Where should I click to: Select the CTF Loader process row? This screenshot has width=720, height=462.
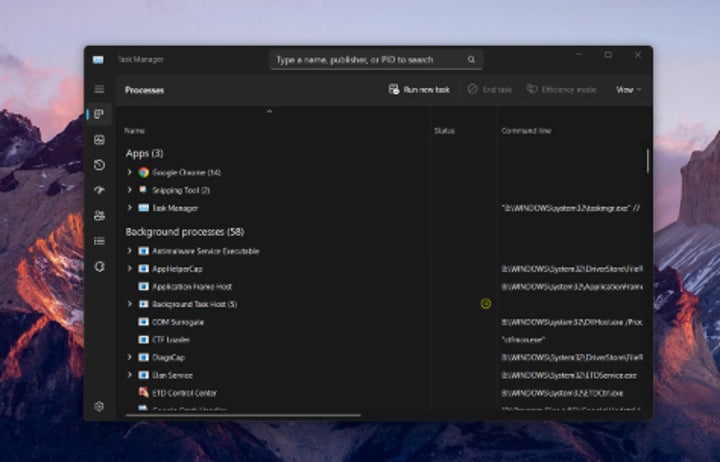174,339
